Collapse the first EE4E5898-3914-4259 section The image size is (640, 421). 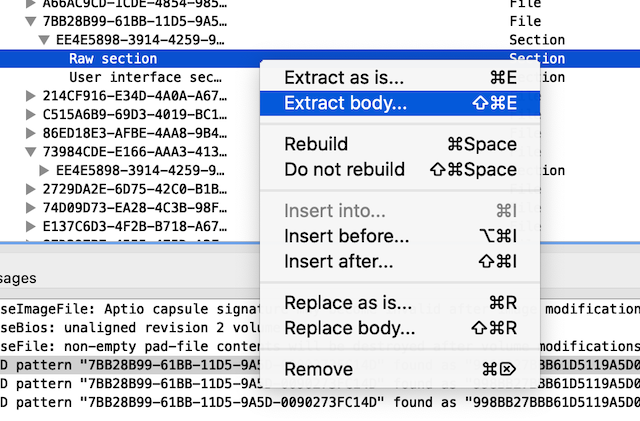coord(44,40)
